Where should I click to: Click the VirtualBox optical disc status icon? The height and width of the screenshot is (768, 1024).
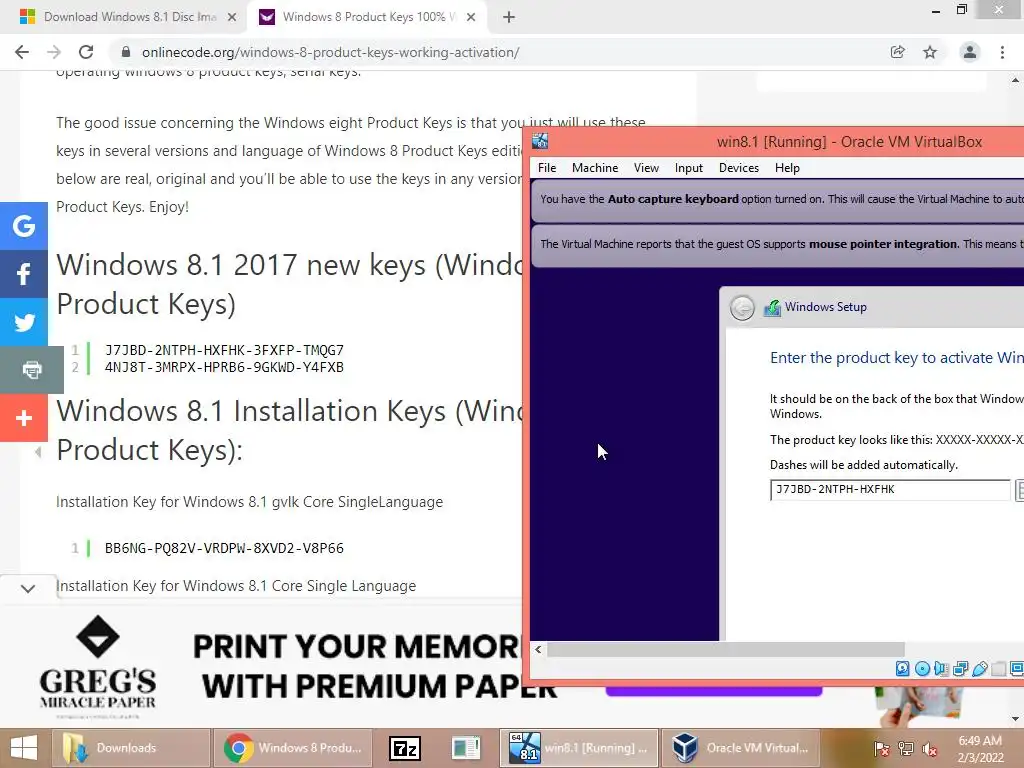click(922, 668)
